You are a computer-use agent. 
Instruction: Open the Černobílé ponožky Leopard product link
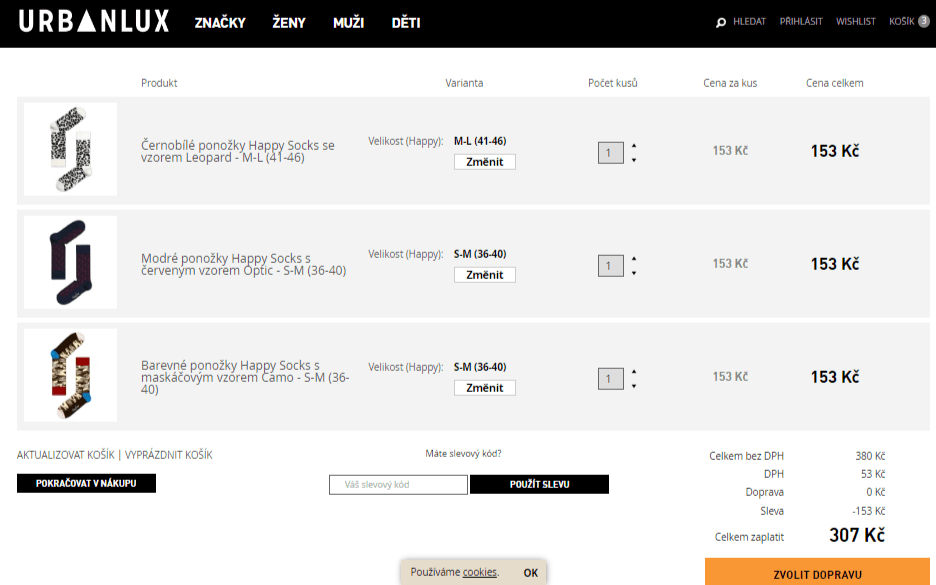pyautogui.click(x=238, y=151)
